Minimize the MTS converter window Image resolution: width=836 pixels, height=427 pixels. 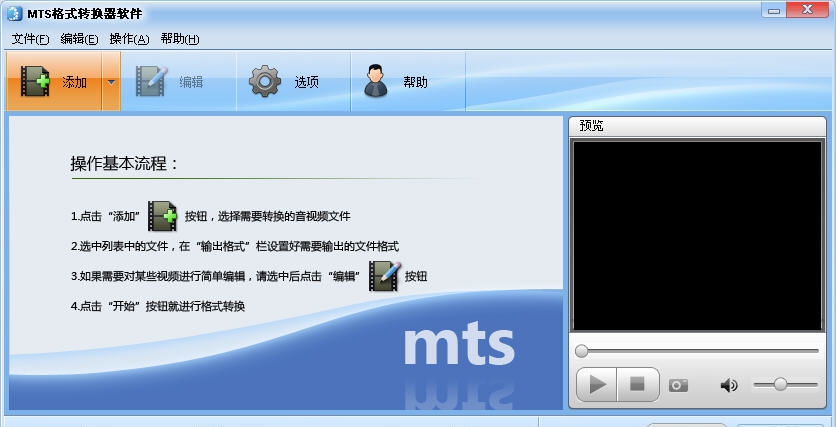tap(775, 10)
